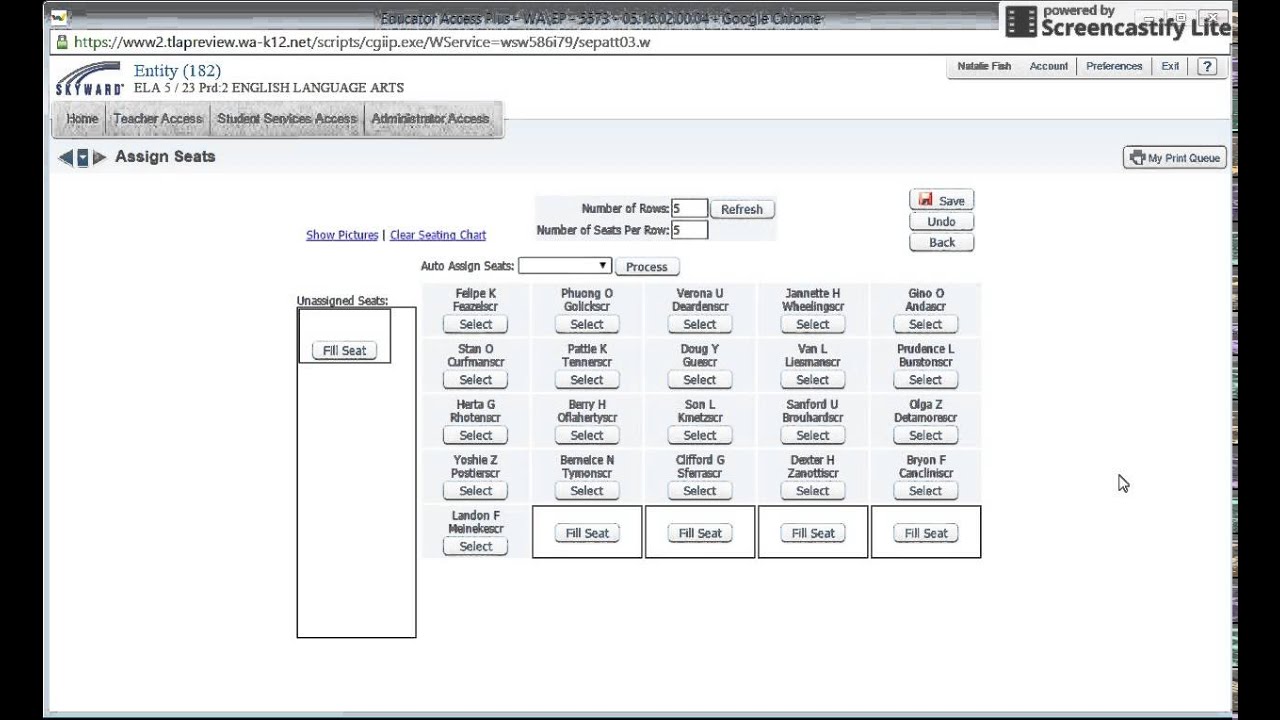
Task: Select Stan O Curfmanscr's seat
Action: tap(475, 380)
